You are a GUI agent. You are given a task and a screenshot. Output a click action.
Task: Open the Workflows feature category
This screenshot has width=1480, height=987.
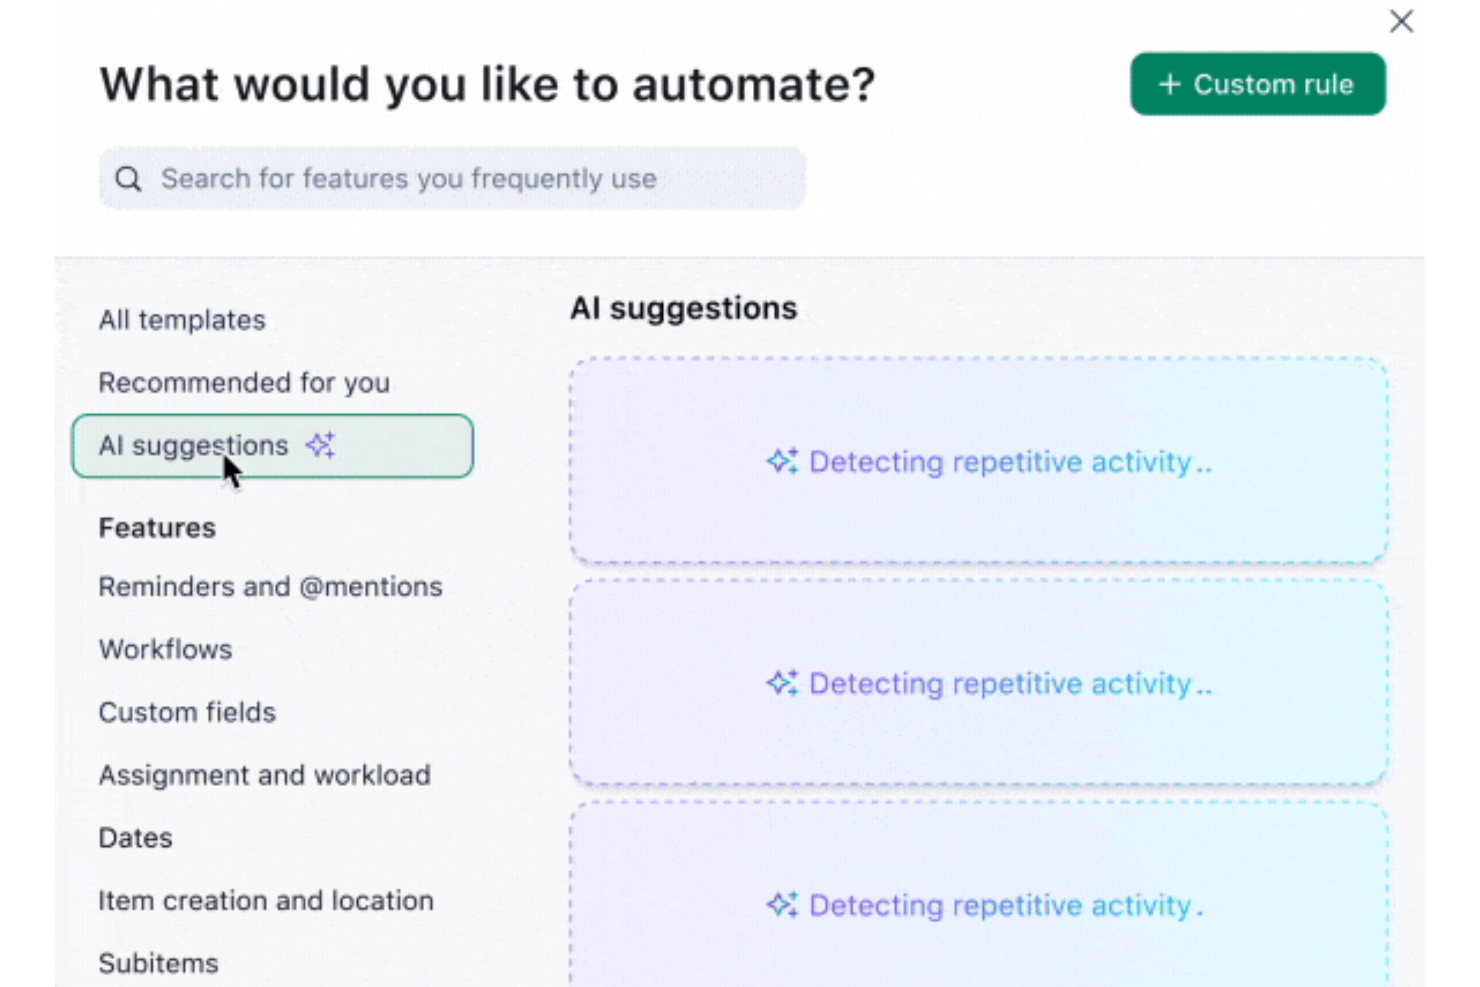click(x=165, y=649)
